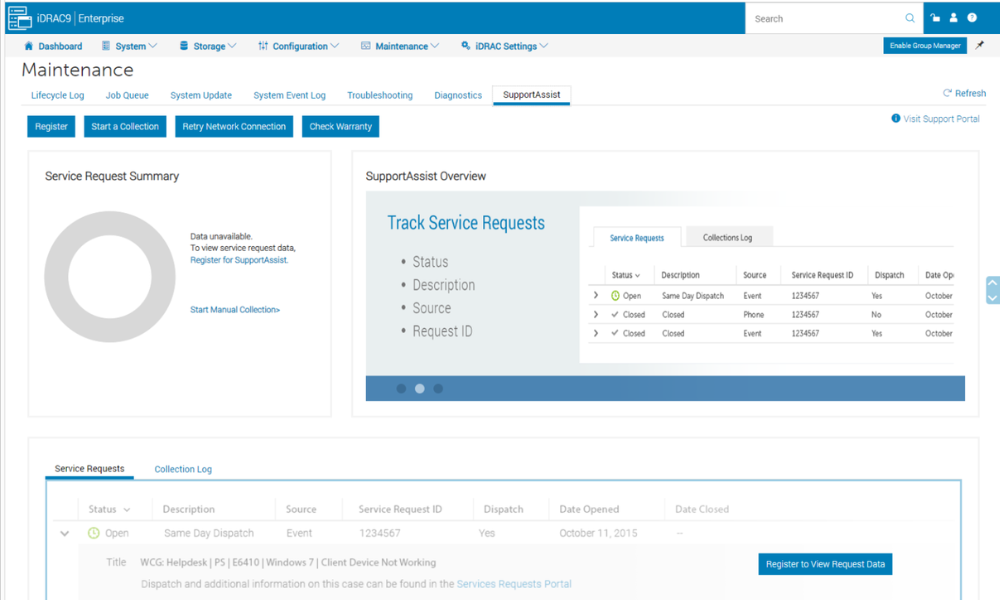Viewport: 1000px width, 600px height.
Task: Expand the Storage dropdown chevron
Action: 232,46
